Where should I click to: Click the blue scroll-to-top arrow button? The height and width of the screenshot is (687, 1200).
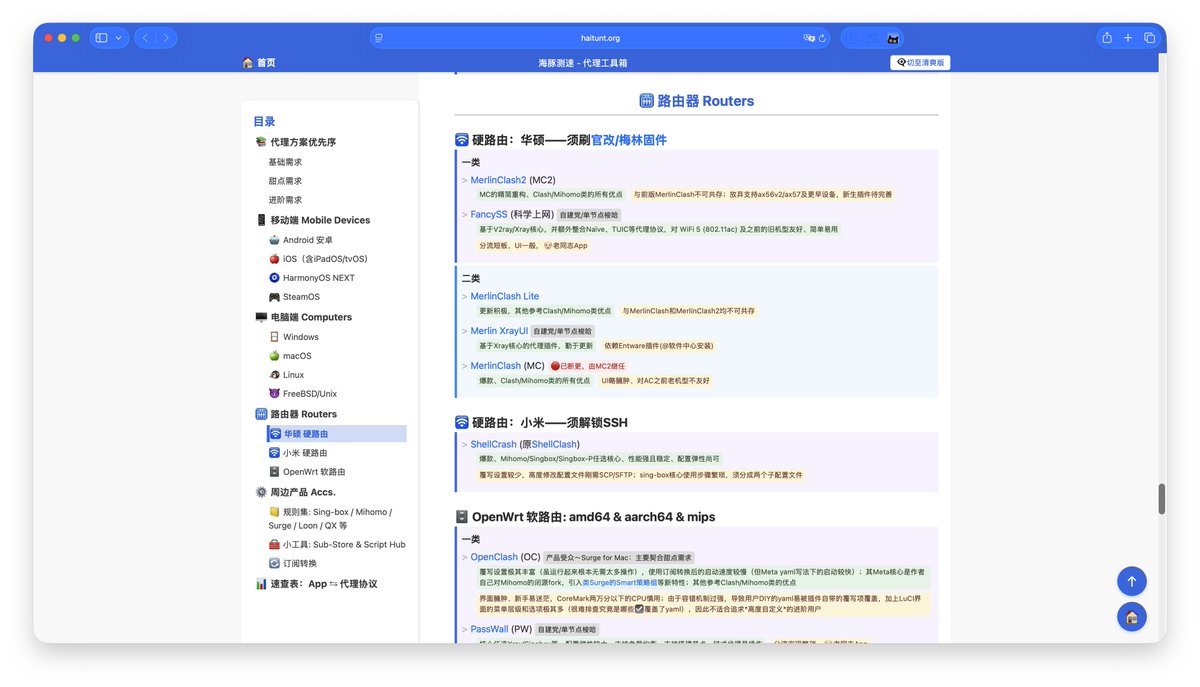point(1131,581)
